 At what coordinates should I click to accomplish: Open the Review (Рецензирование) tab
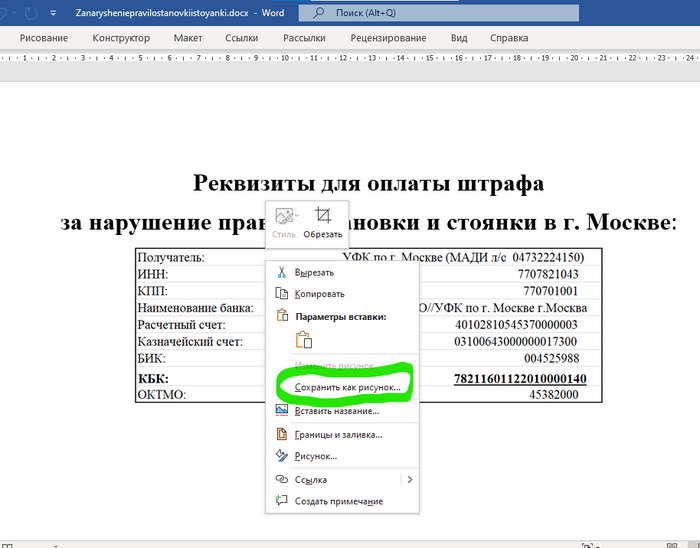point(388,38)
